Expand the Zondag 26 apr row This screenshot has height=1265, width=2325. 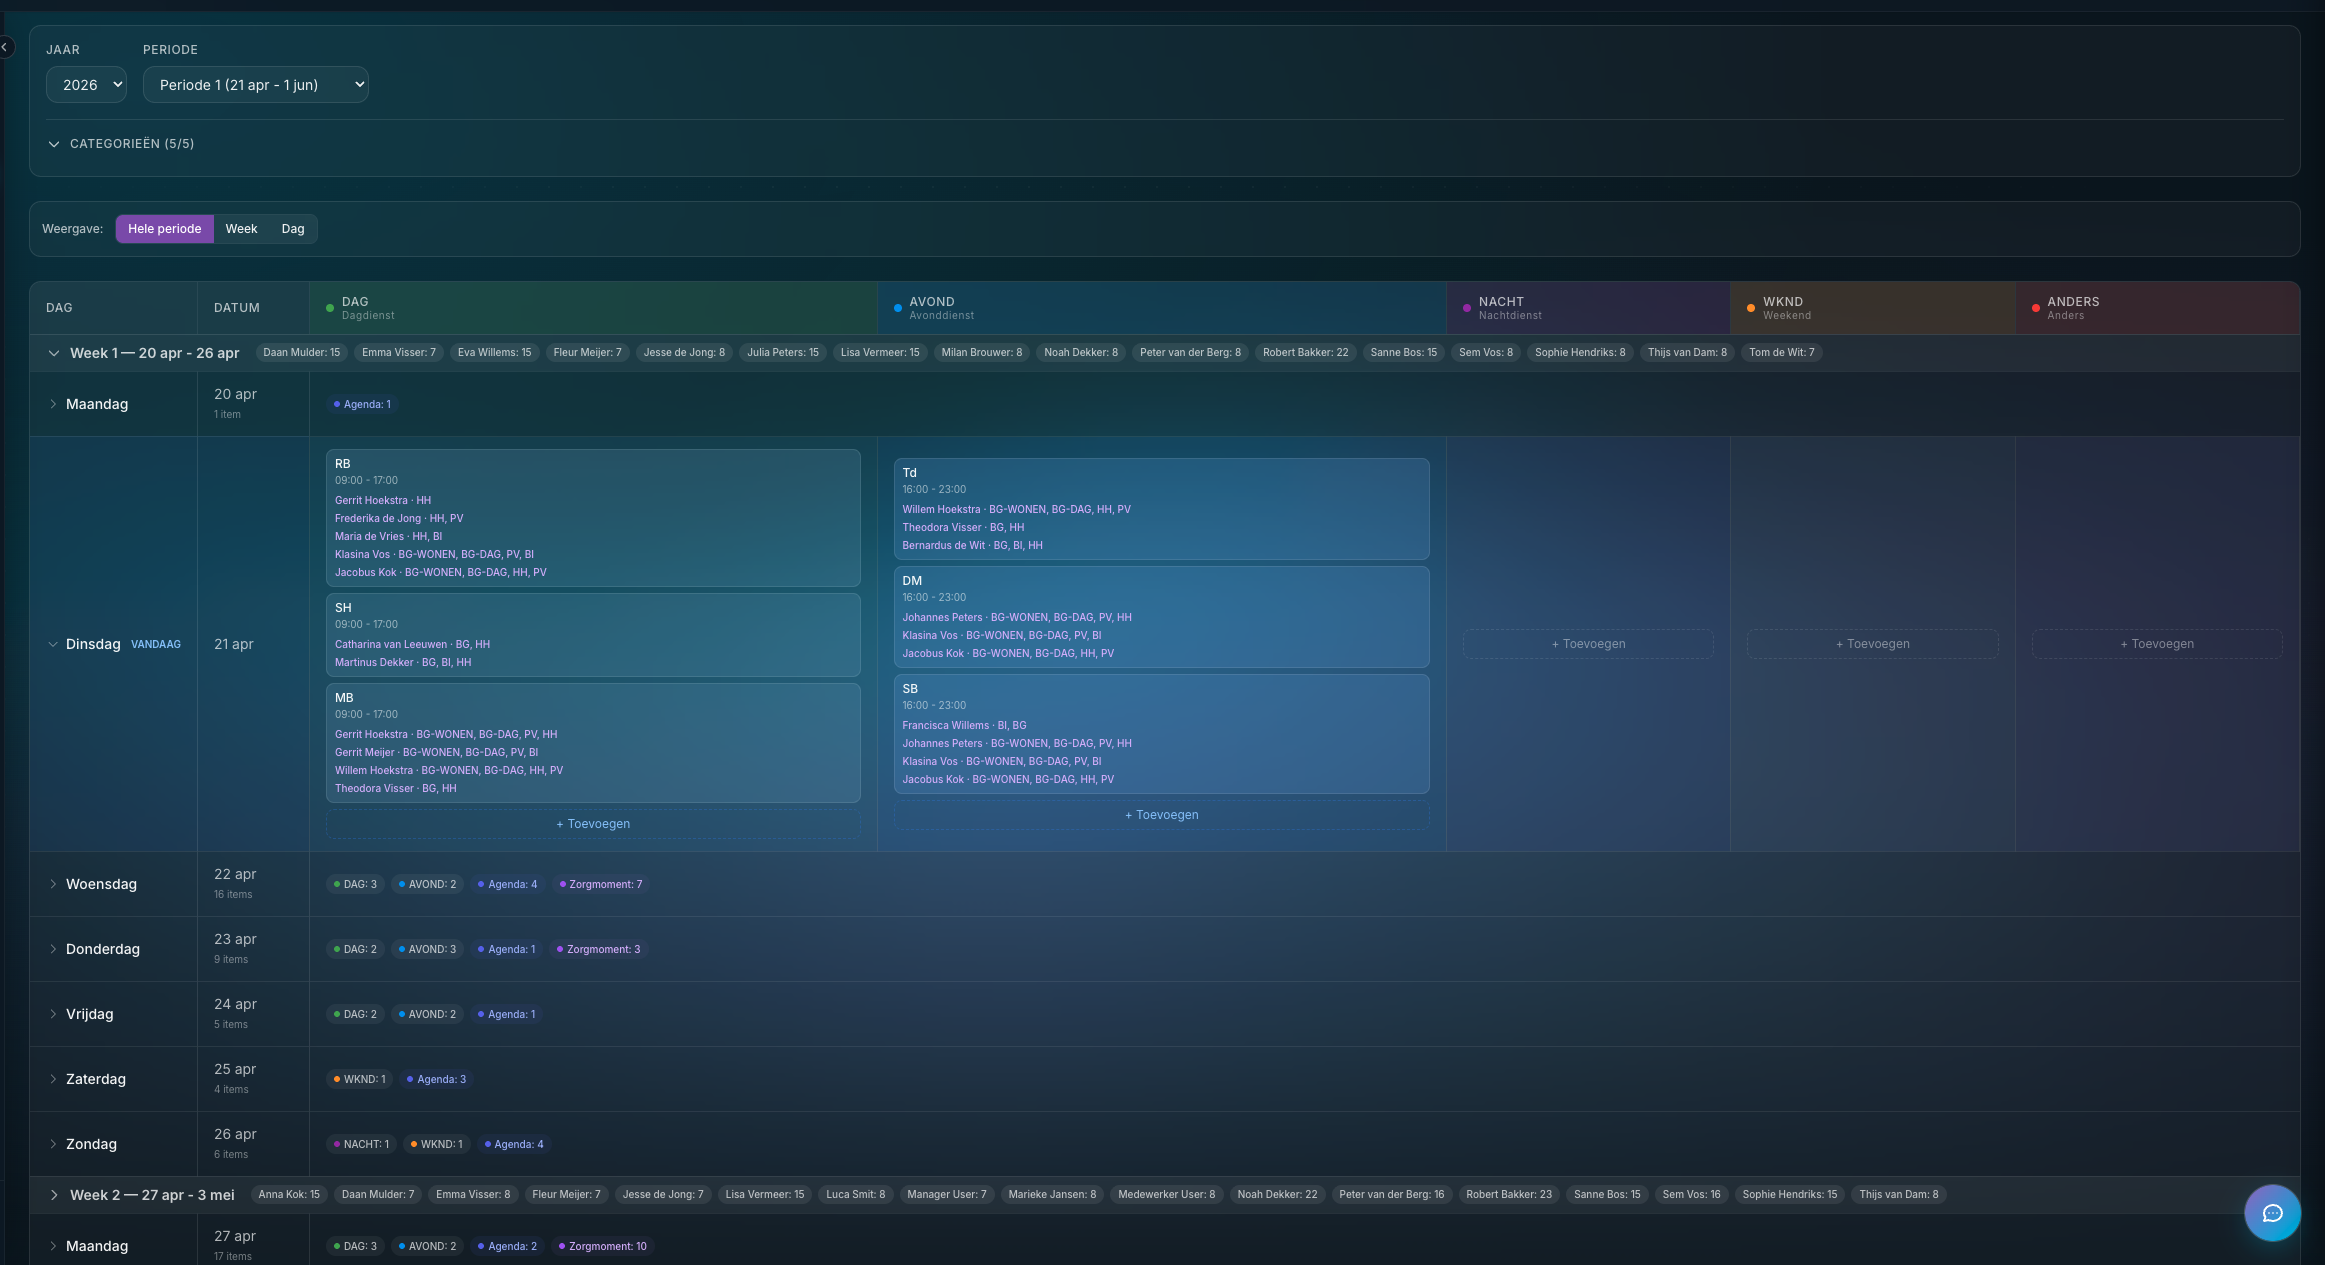[x=53, y=1144]
